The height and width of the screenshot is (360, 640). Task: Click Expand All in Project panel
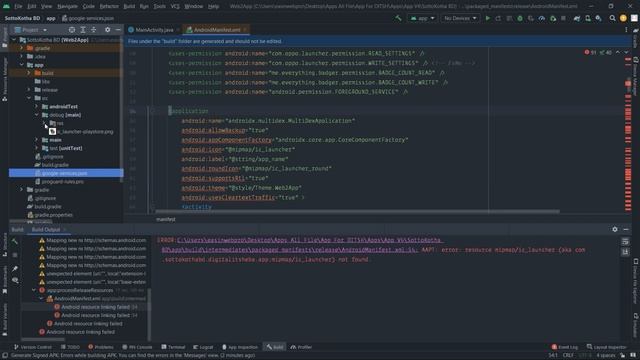point(83,30)
